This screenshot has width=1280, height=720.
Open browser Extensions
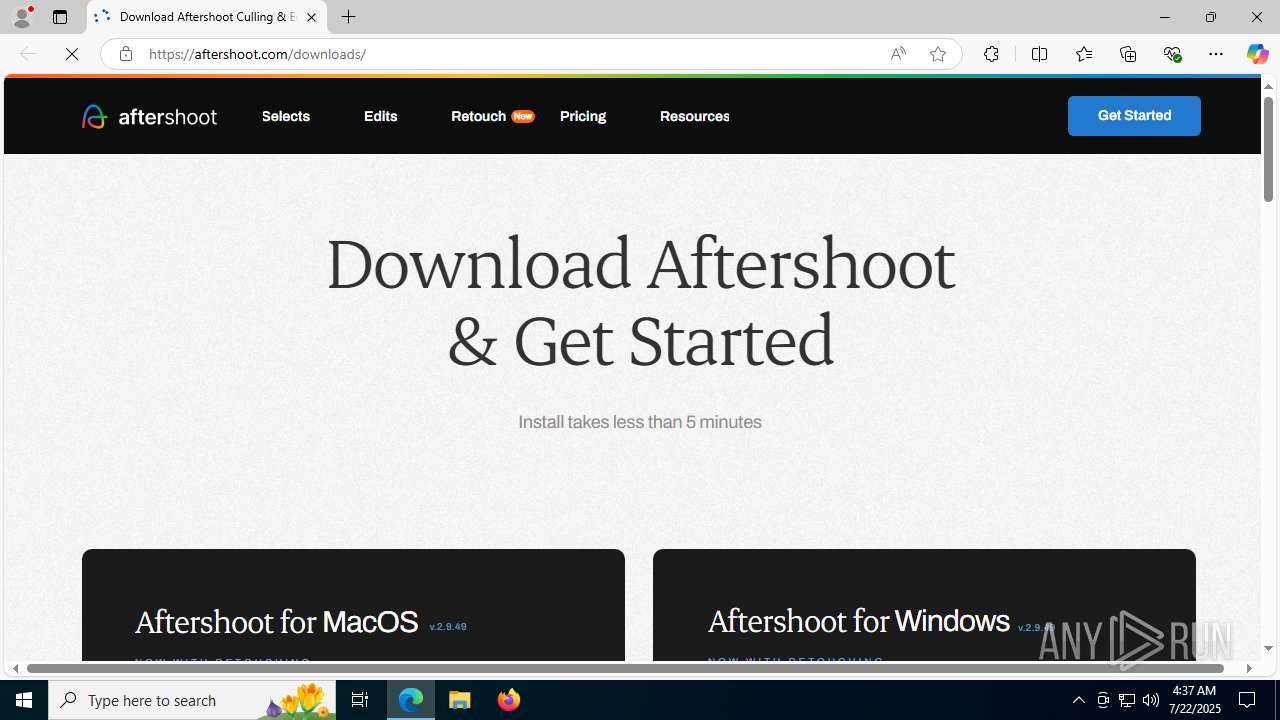click(991, 54)
